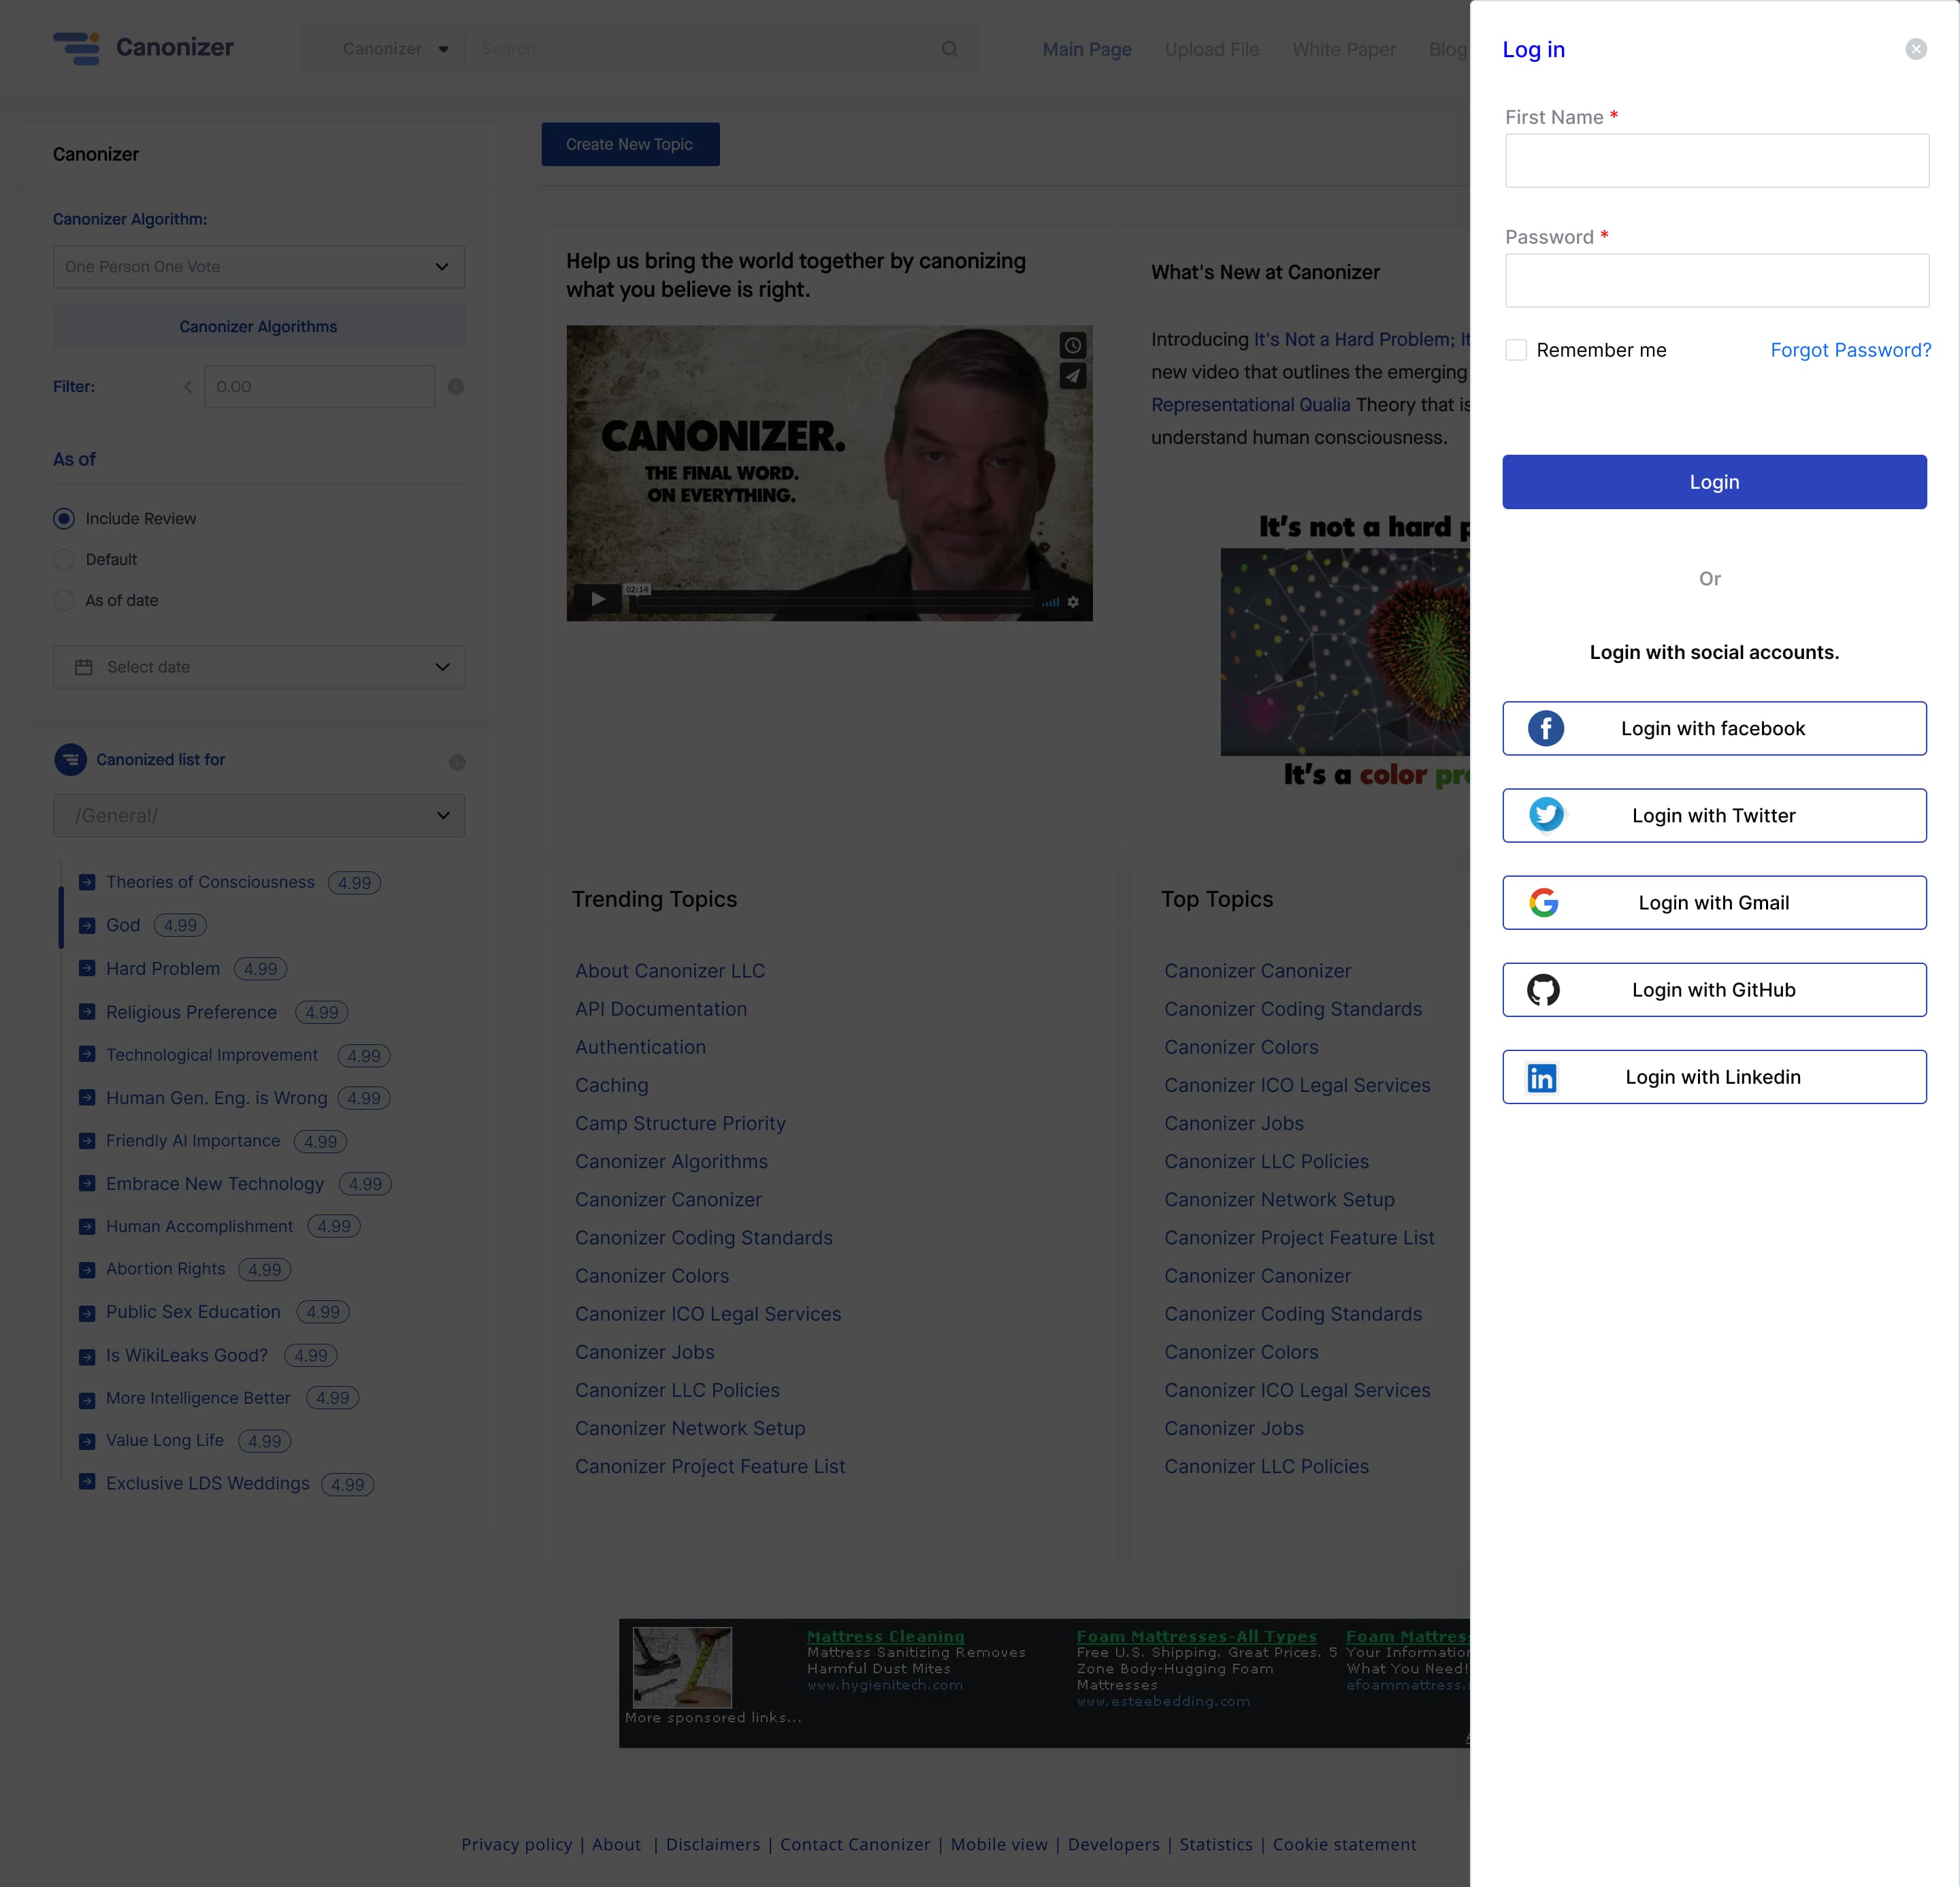This screenshot has height=1887, width=1960.
Task: Select the Default radio button
Action: pos(64,560)
